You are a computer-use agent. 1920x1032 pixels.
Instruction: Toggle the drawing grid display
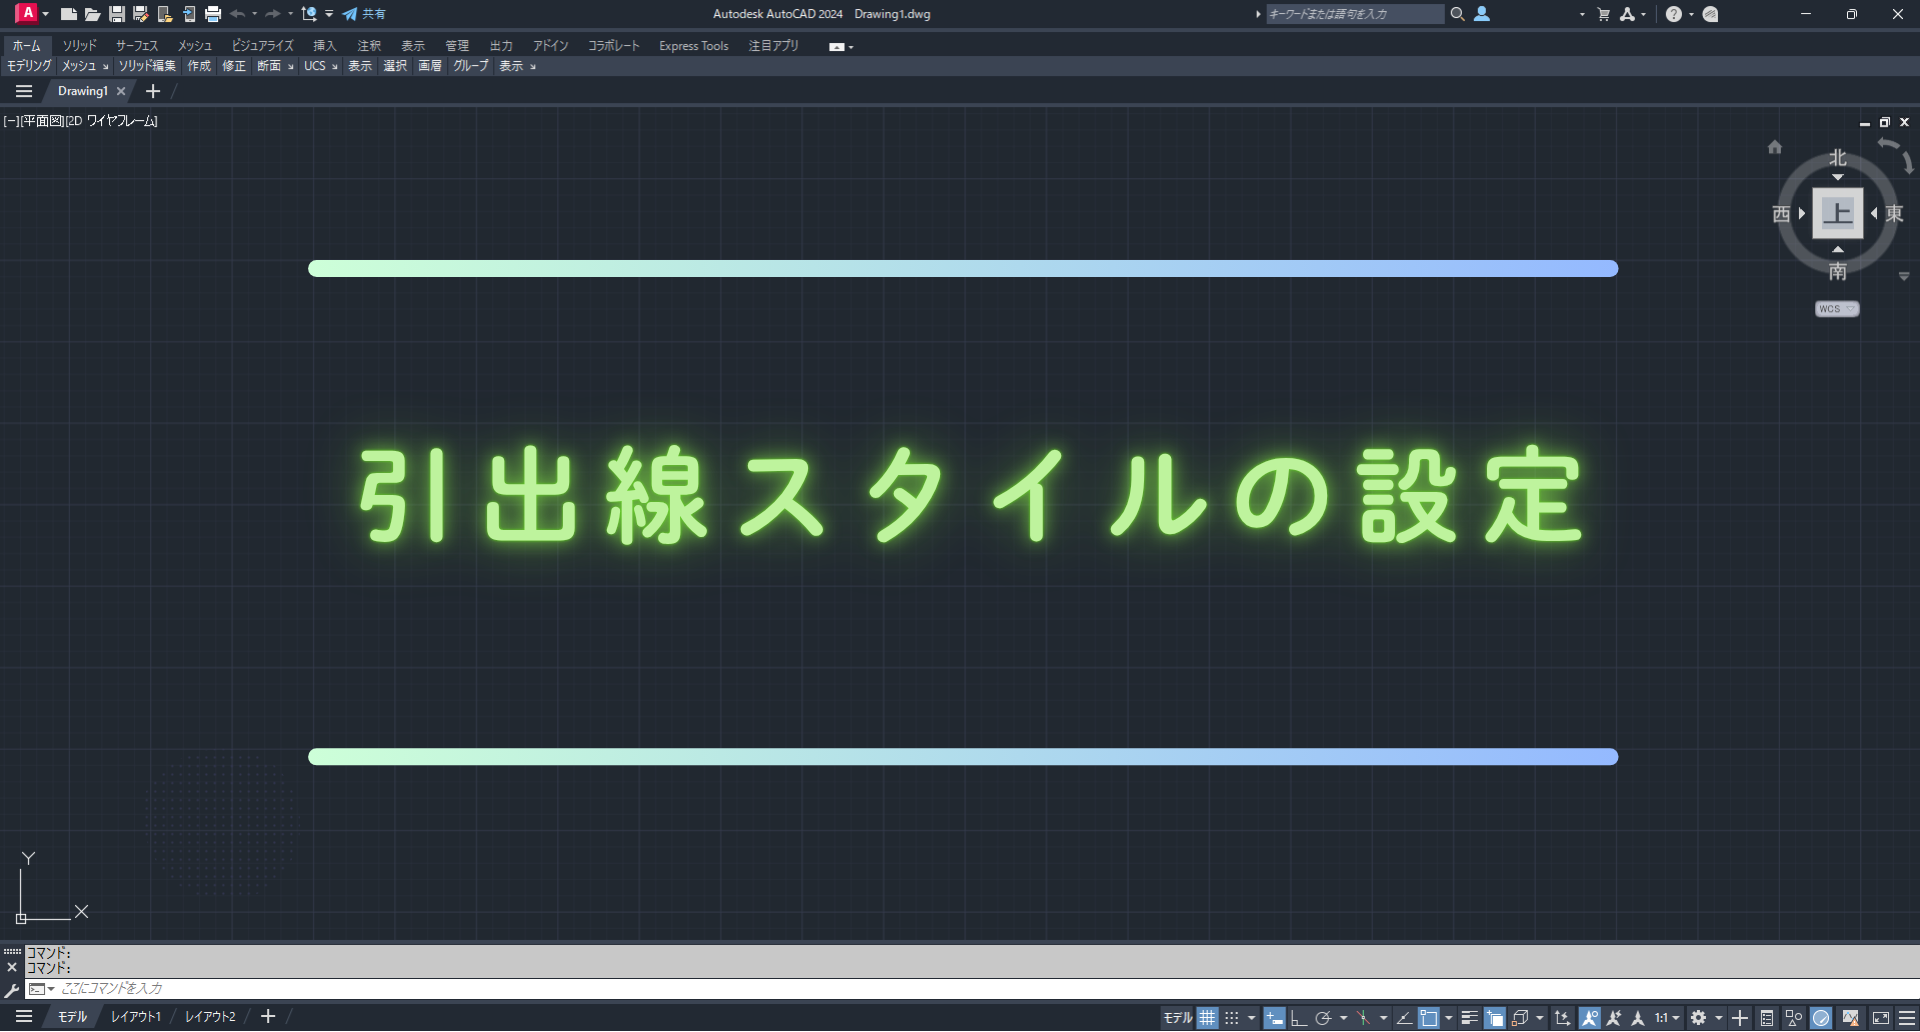coord(1208,1018)
